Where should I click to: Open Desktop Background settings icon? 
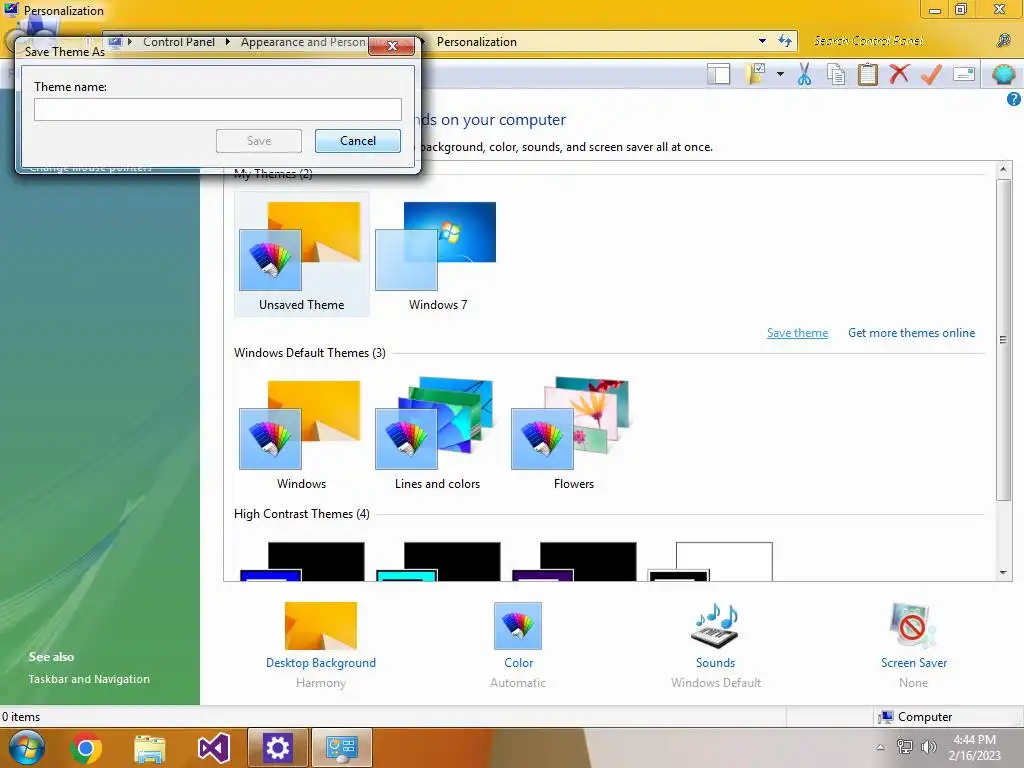321,626
